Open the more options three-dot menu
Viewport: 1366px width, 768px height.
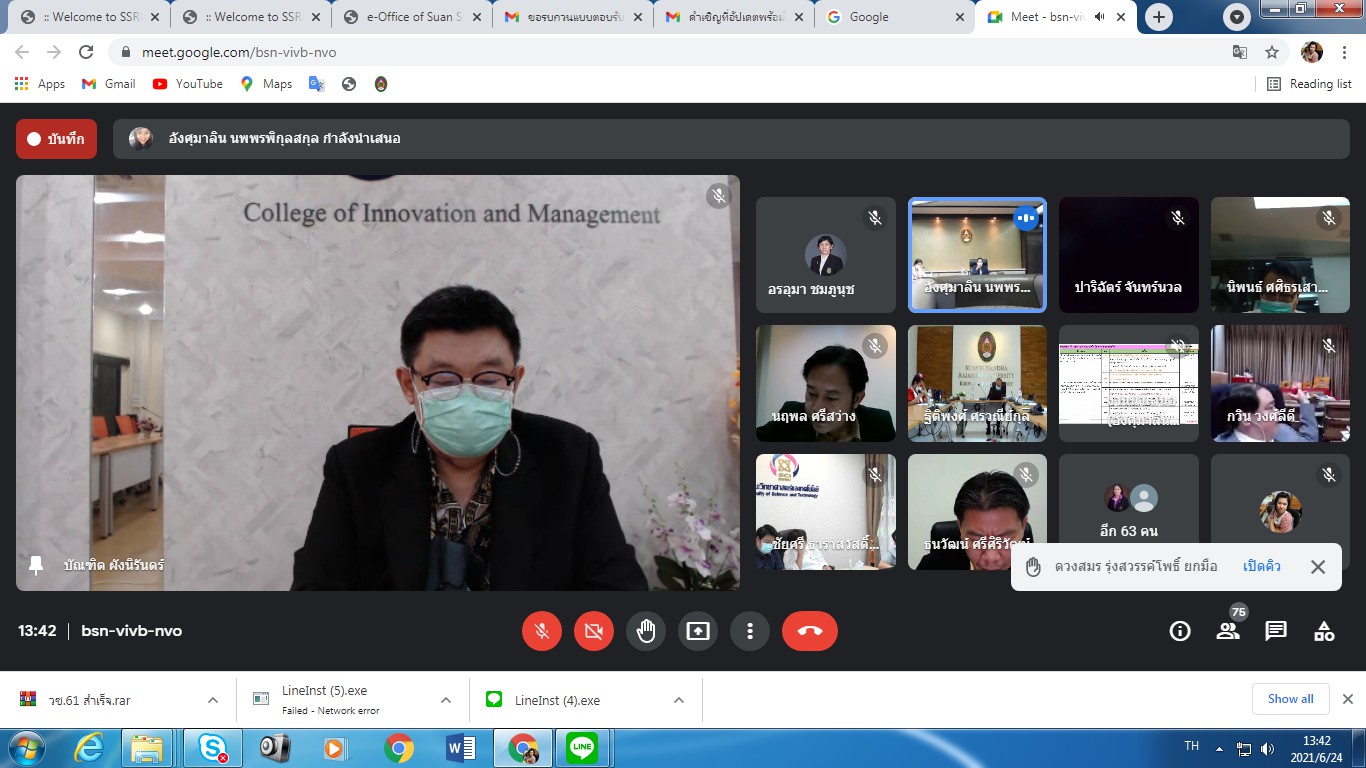(749, 631)
